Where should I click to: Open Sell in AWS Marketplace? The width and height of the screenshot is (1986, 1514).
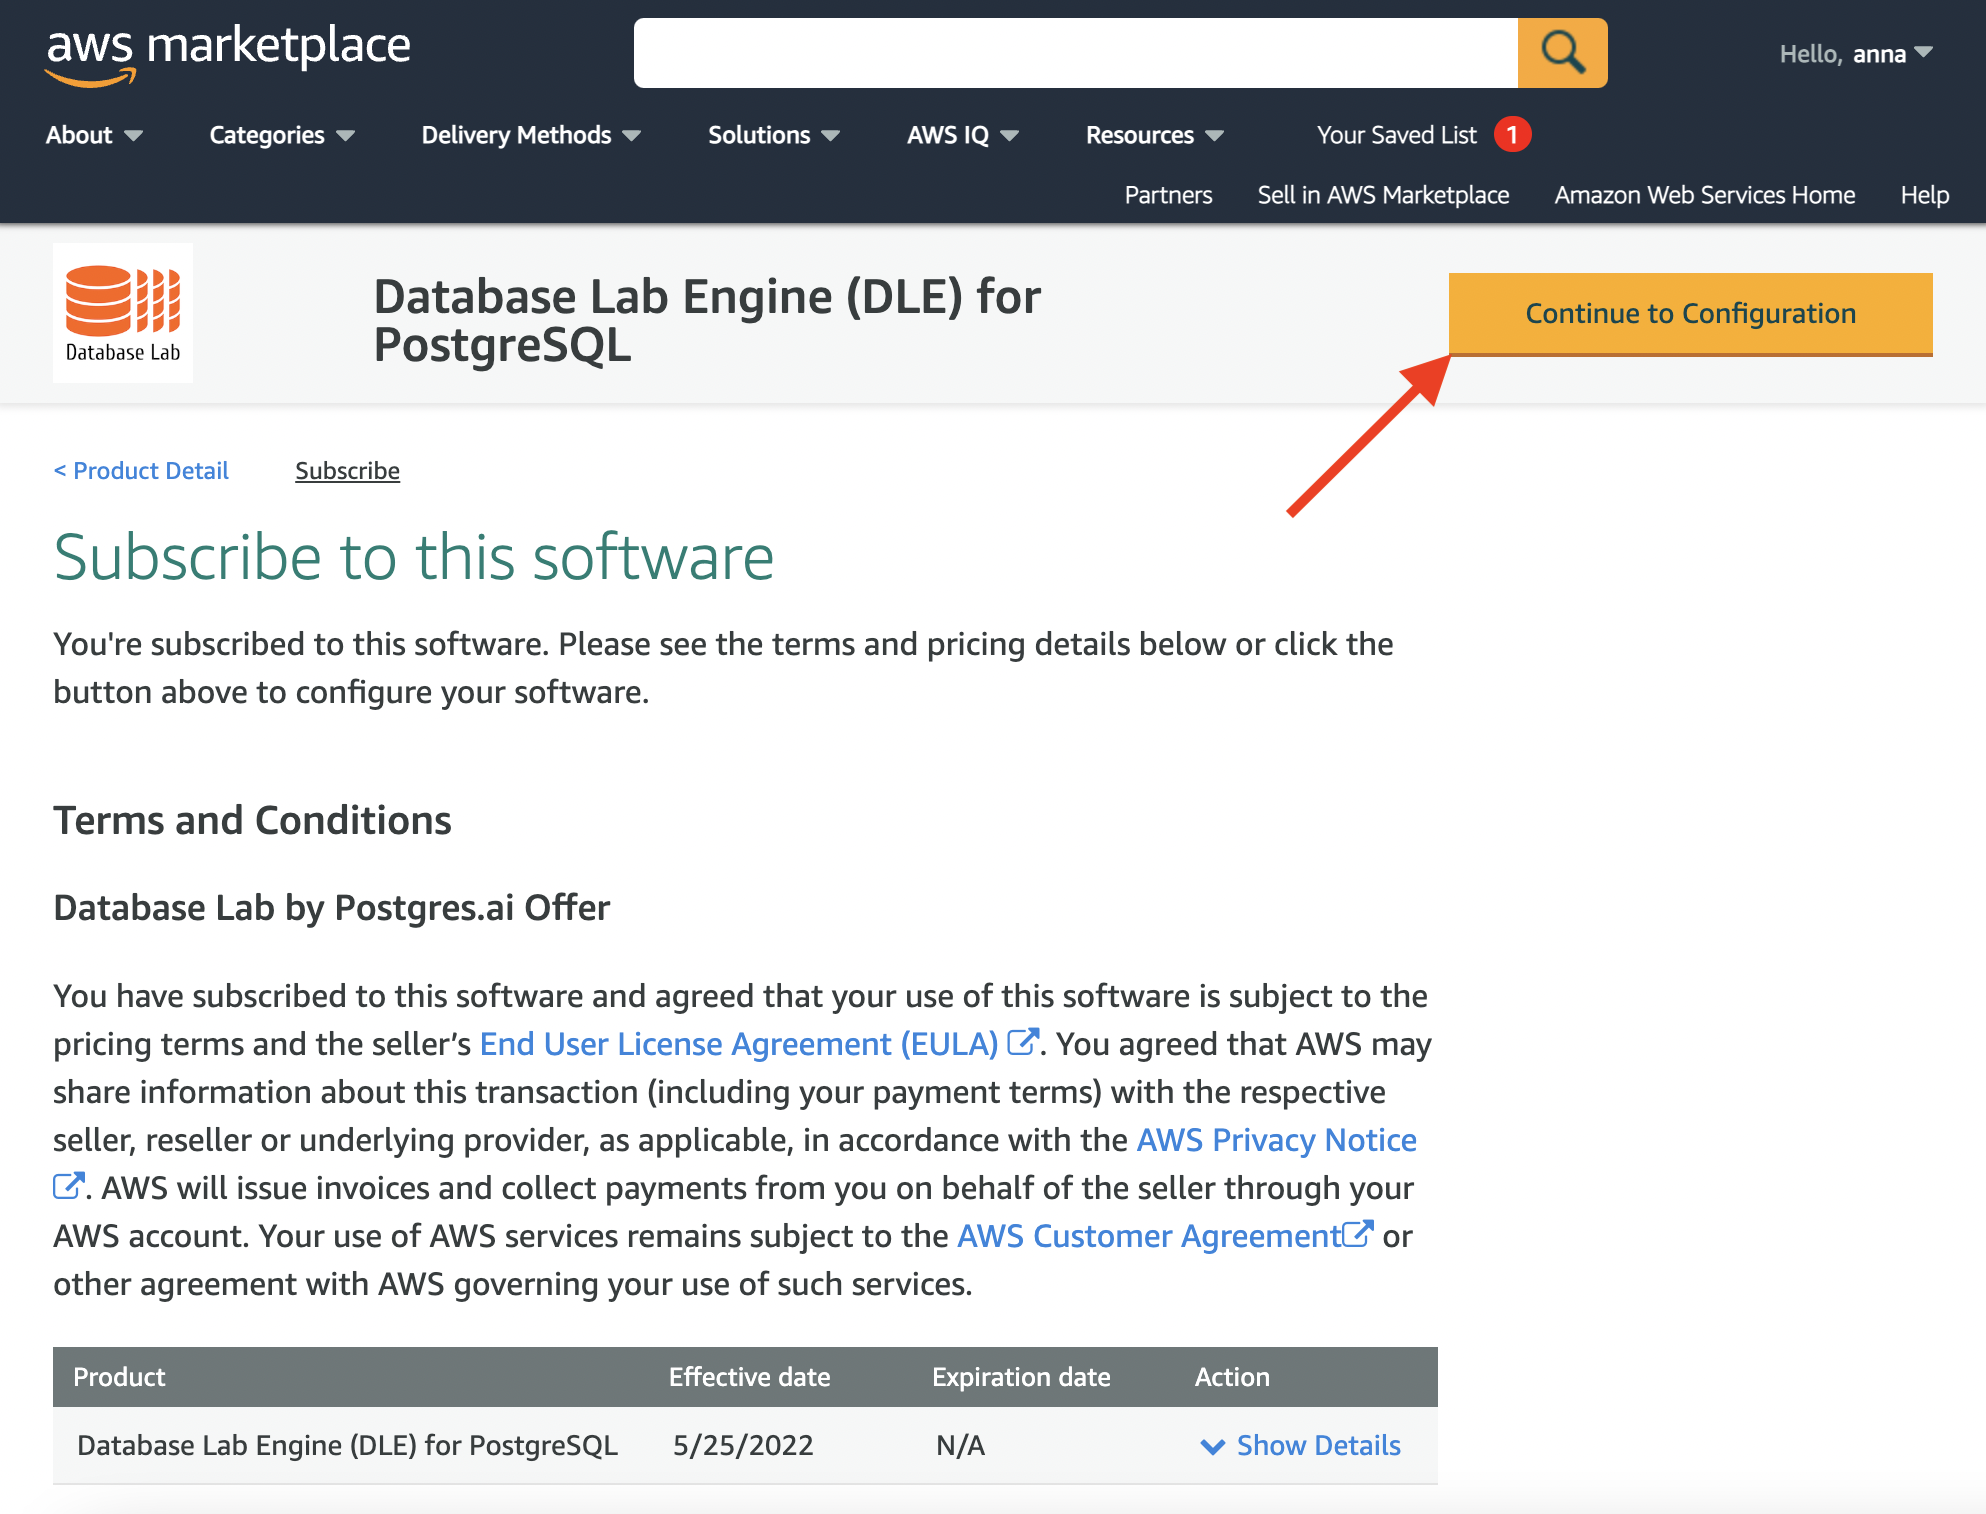click(x=1383, y=195)
